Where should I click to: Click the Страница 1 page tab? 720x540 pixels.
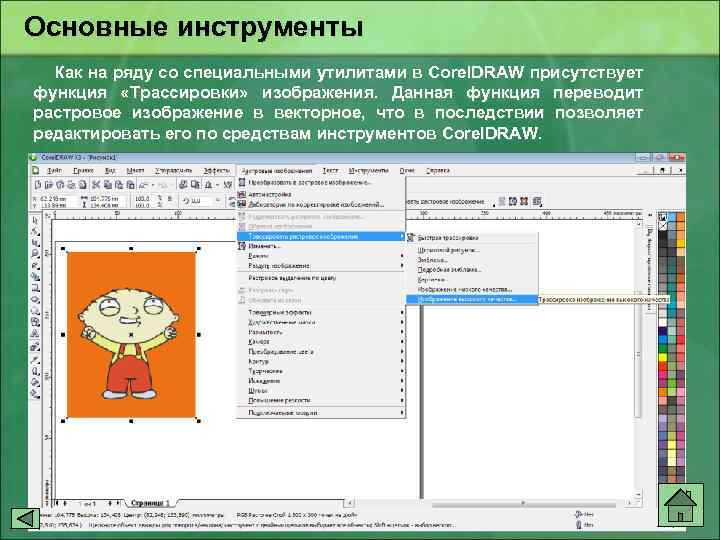tap(150, 503)
